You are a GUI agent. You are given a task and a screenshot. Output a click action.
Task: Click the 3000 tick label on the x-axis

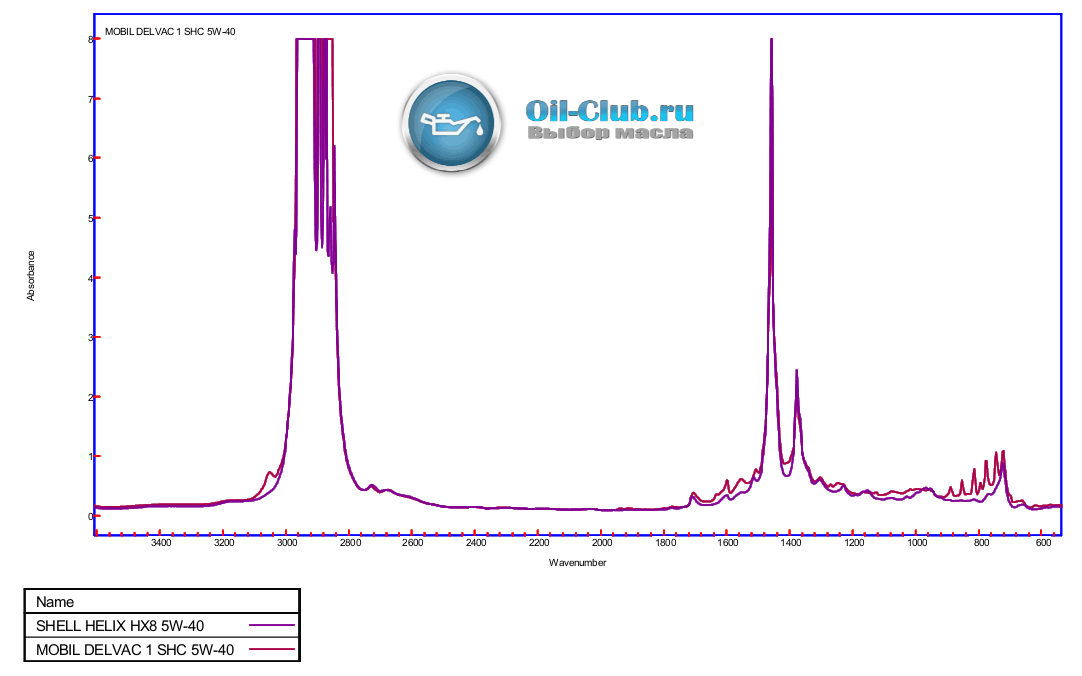tap(287, 543)
